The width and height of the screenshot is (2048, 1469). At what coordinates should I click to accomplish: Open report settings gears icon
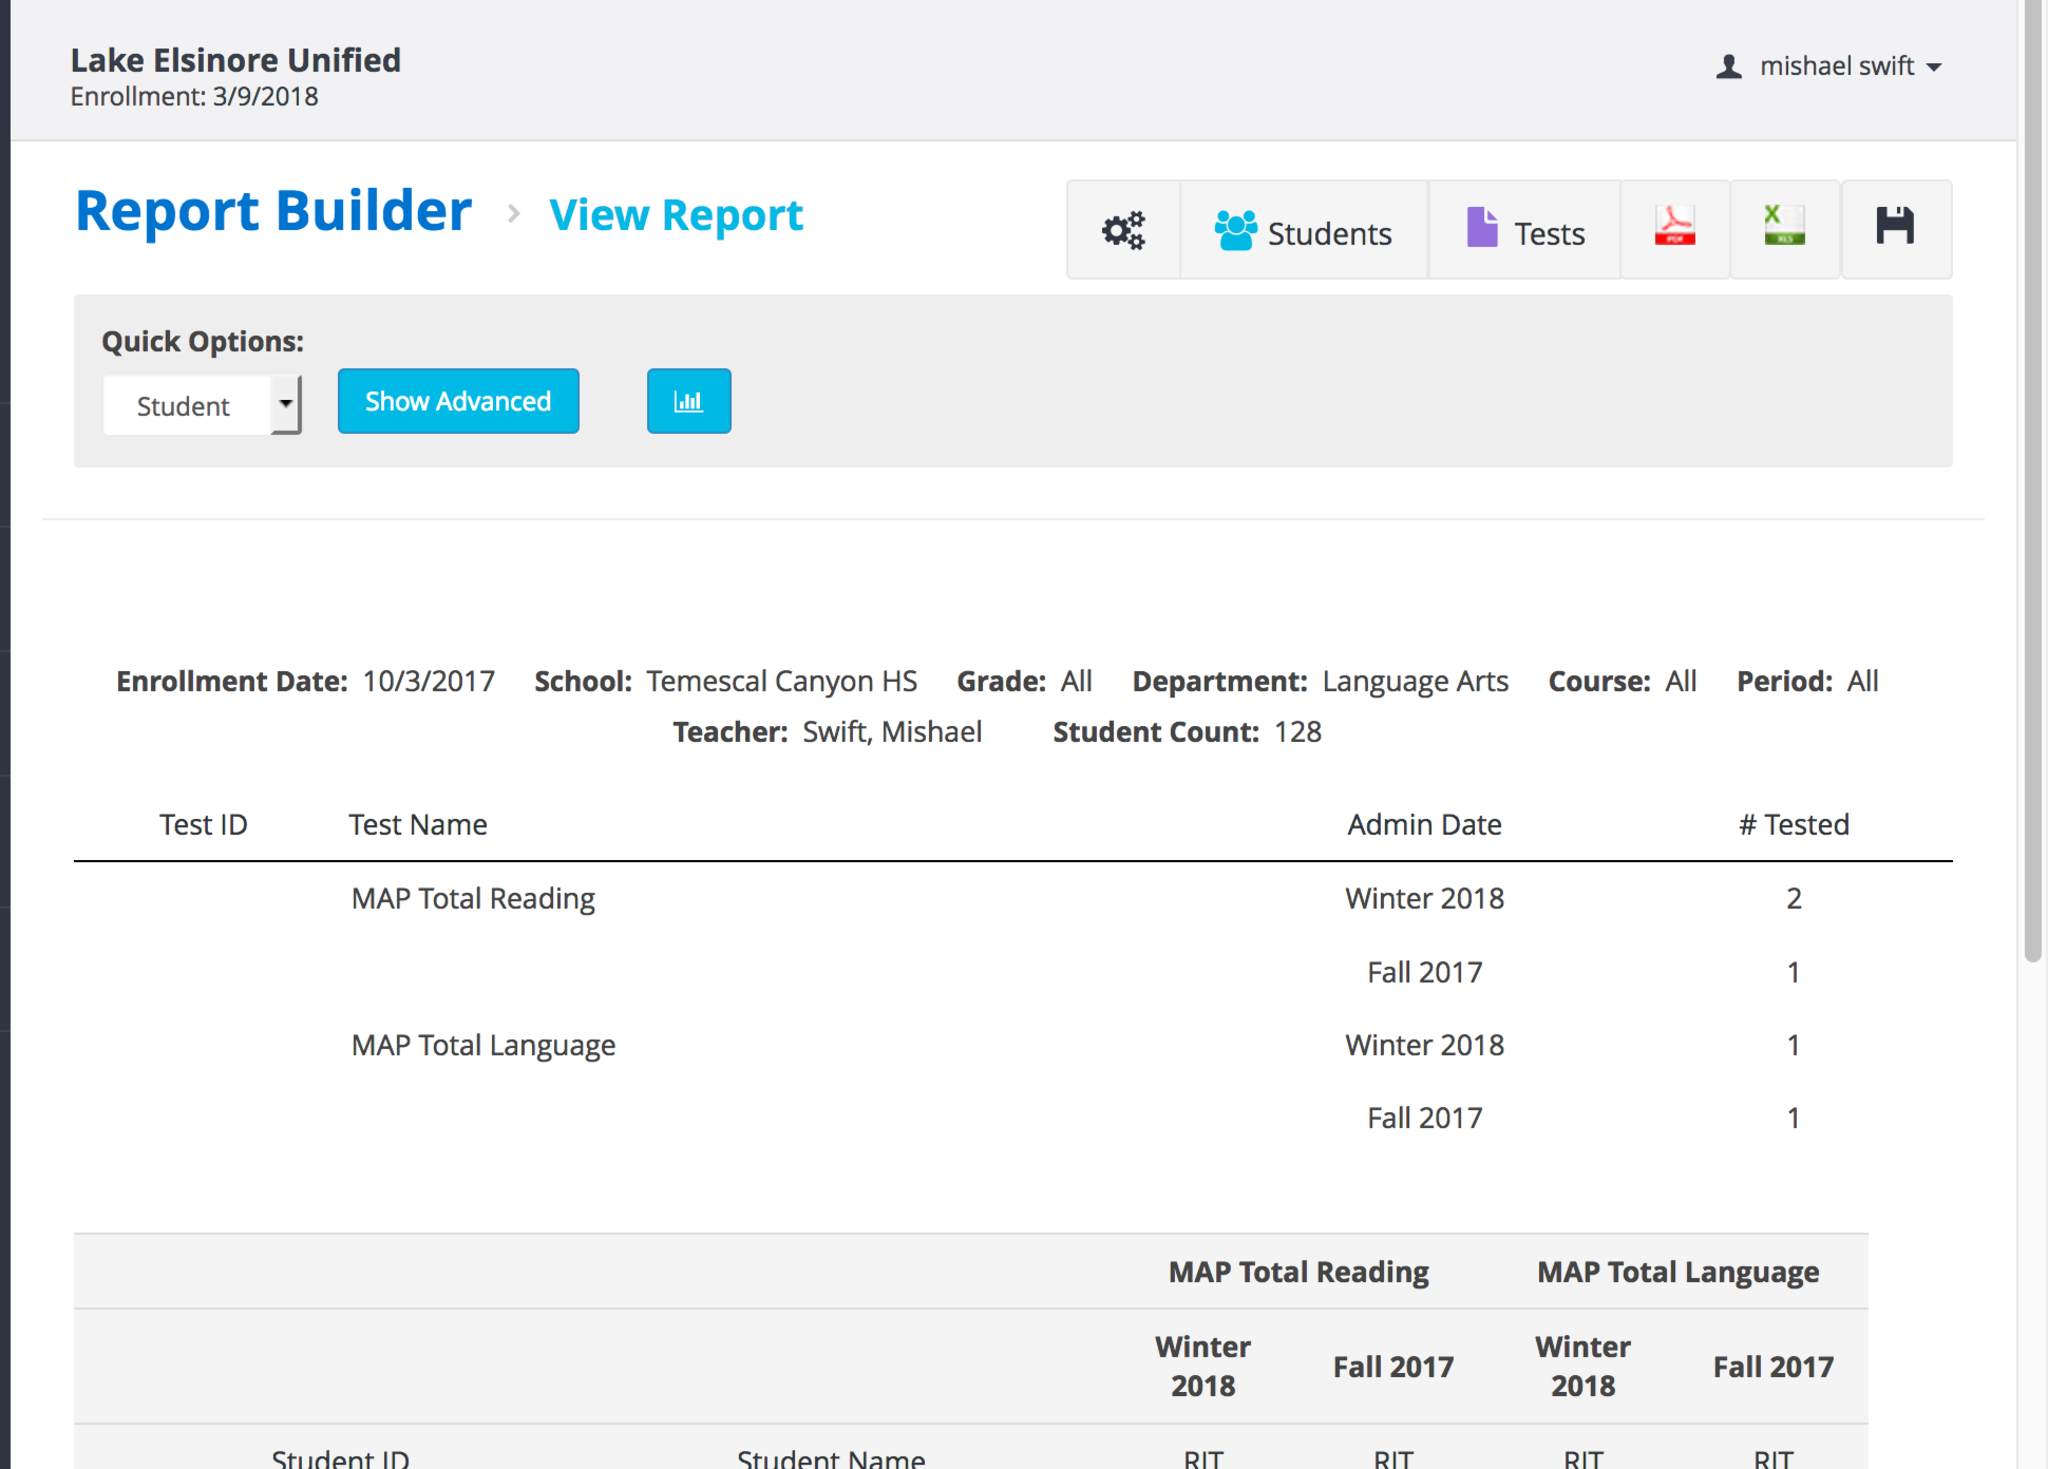[1123, 230]
